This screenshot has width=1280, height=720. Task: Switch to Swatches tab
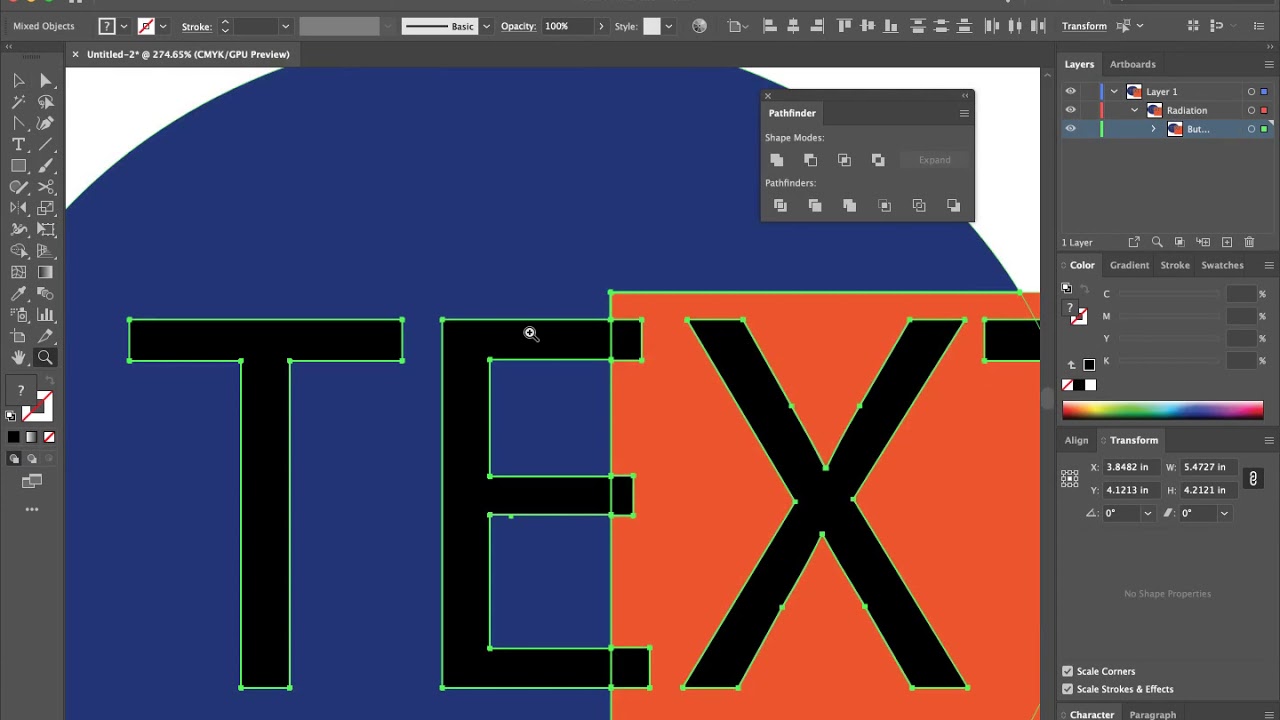pos(1222,265)
